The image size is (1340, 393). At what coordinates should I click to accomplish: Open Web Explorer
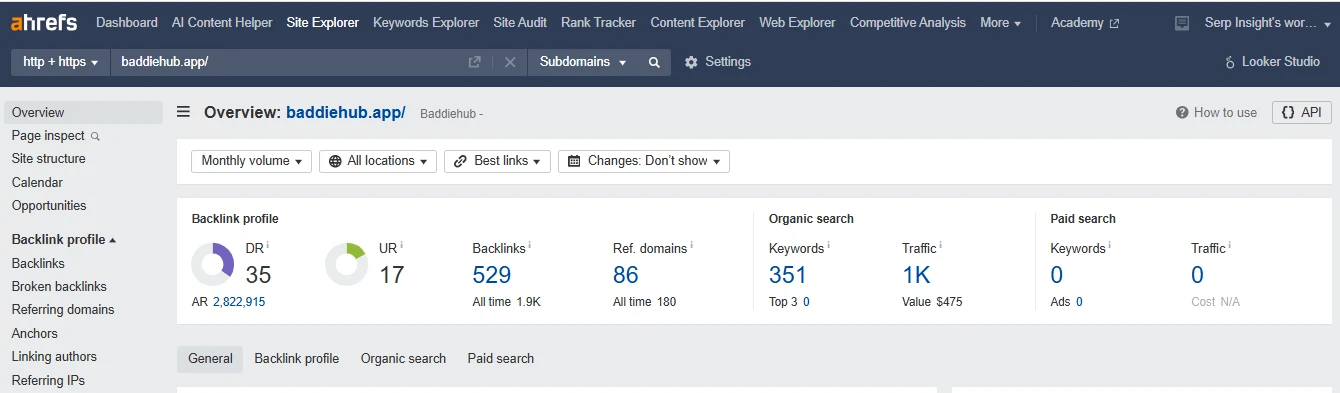(797, 22)
